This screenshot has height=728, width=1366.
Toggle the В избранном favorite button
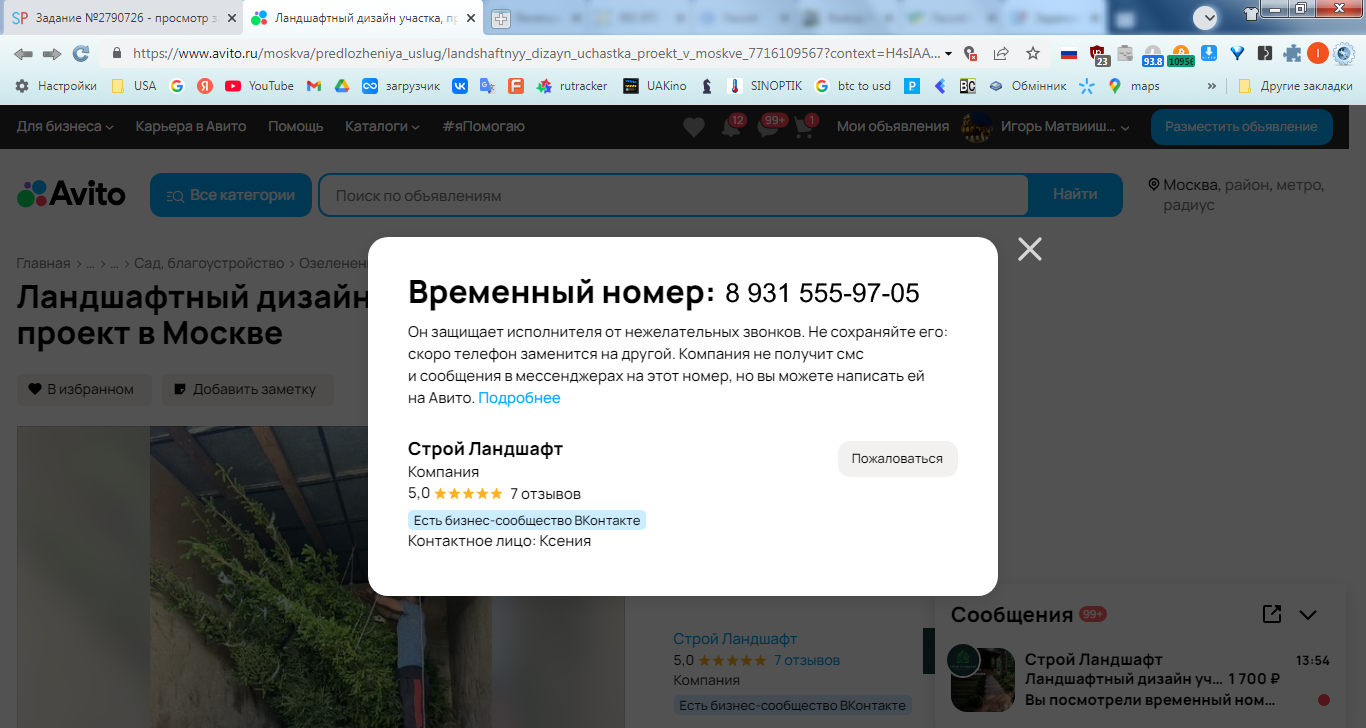[x=83, y=389]
